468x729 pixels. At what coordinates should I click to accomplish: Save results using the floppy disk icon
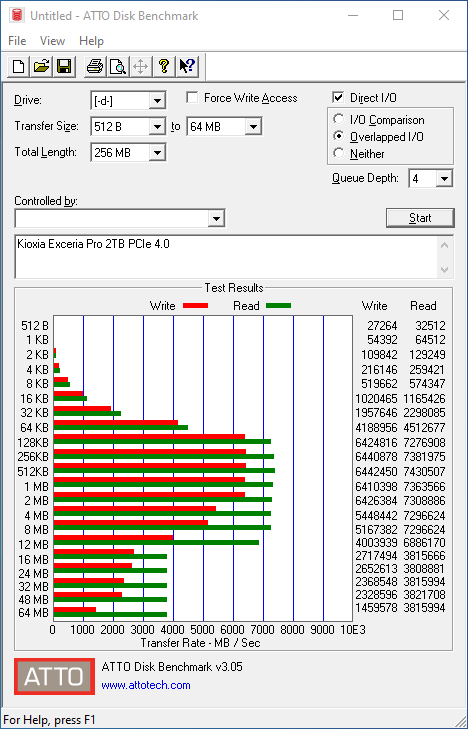click(64, 66)
